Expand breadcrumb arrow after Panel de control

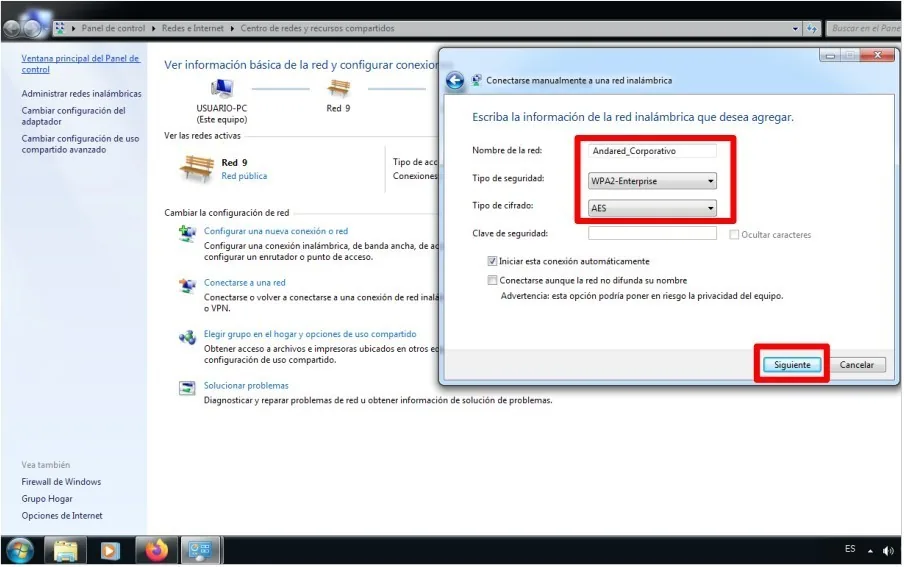point(154,28)
